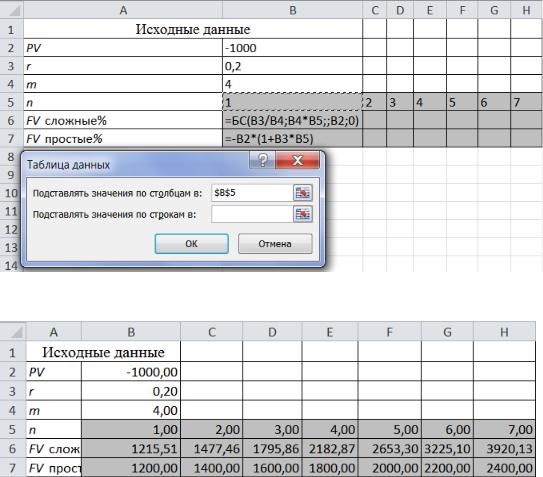Select row 3 header in upper sheet
The height and width of the screenshot is (477, 543).
11,66
